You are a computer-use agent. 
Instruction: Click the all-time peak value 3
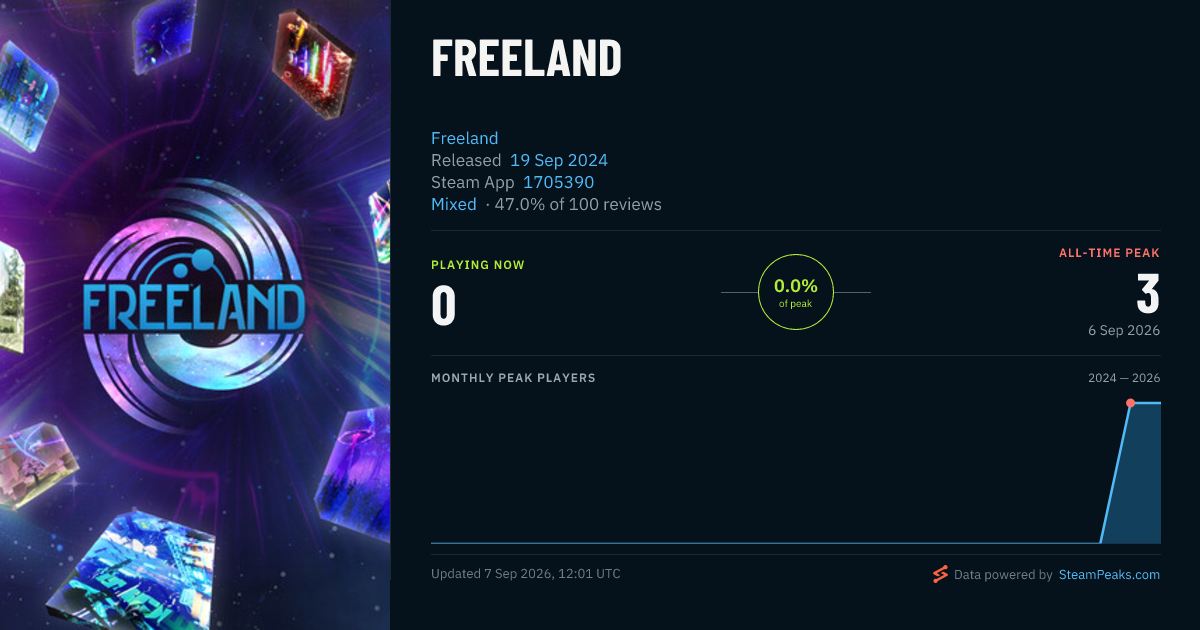[1148, 294]
